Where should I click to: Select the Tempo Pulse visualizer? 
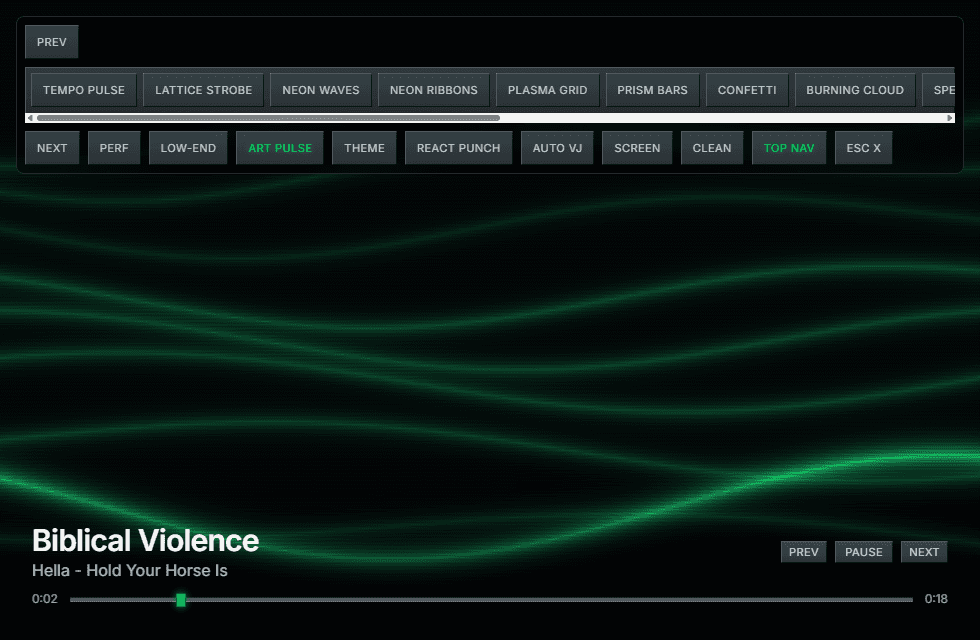[x=84, y=90]
